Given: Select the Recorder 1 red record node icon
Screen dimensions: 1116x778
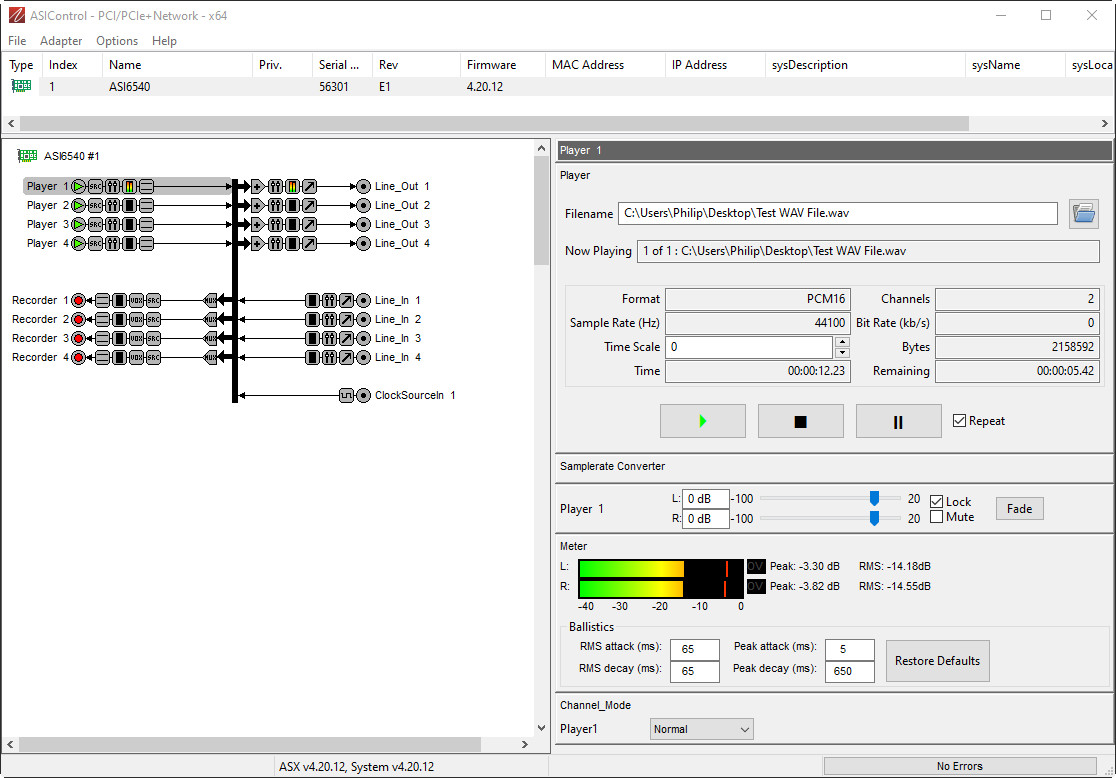Looking at the screenshot, I should click(x=79, y=300).
